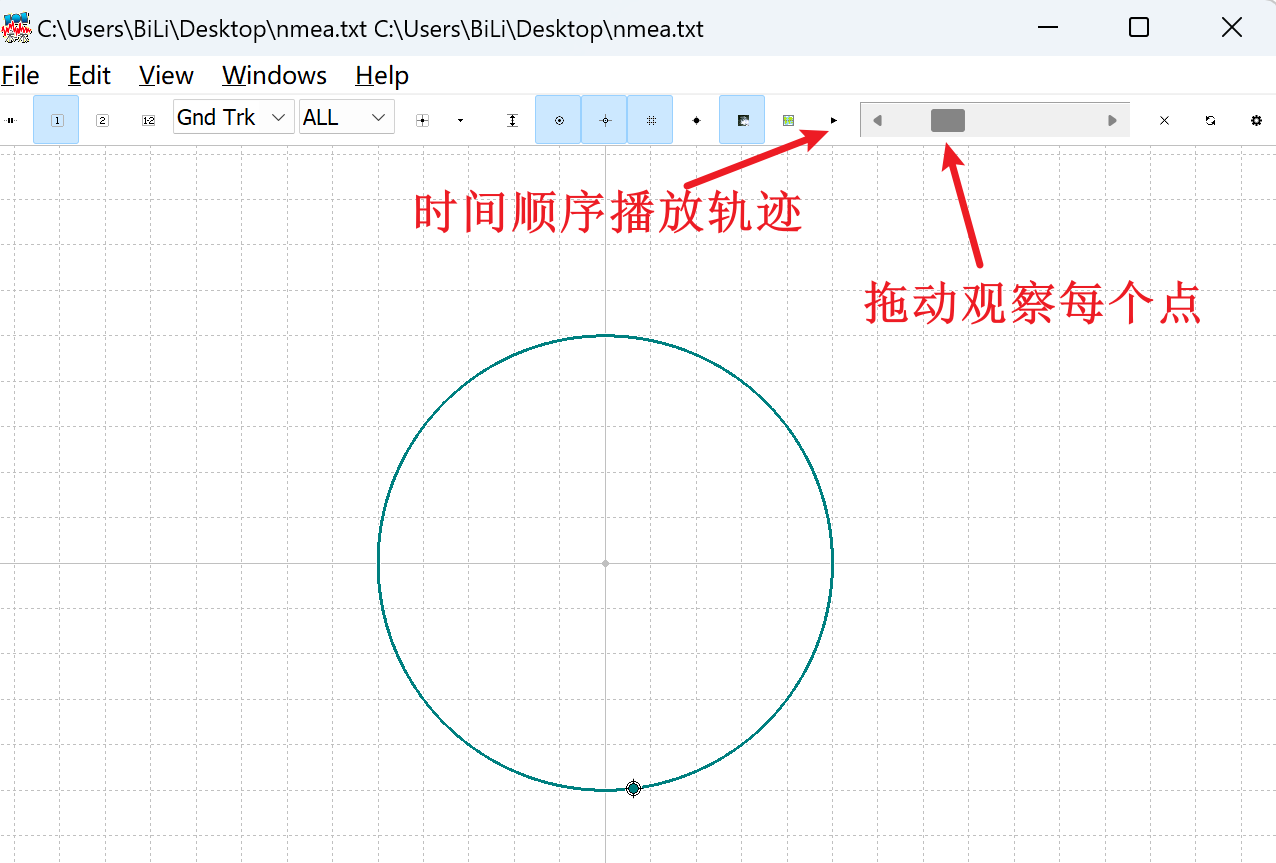Click the refresh icon on the toolbar
1276x863 pixels.
pyautogui.click(x=1210, y=119)
